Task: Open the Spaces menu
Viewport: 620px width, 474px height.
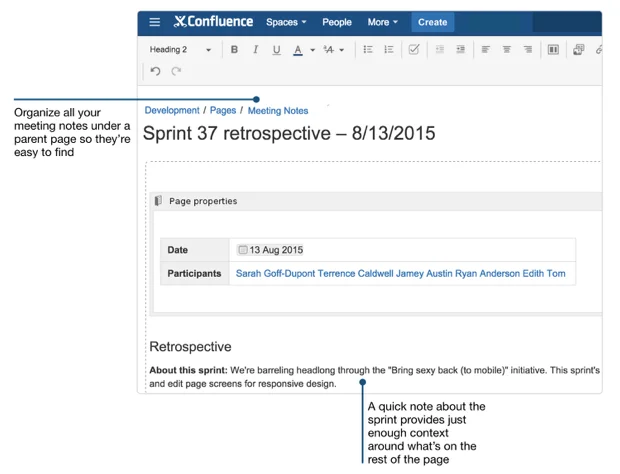Action: [x=286, y=22]
